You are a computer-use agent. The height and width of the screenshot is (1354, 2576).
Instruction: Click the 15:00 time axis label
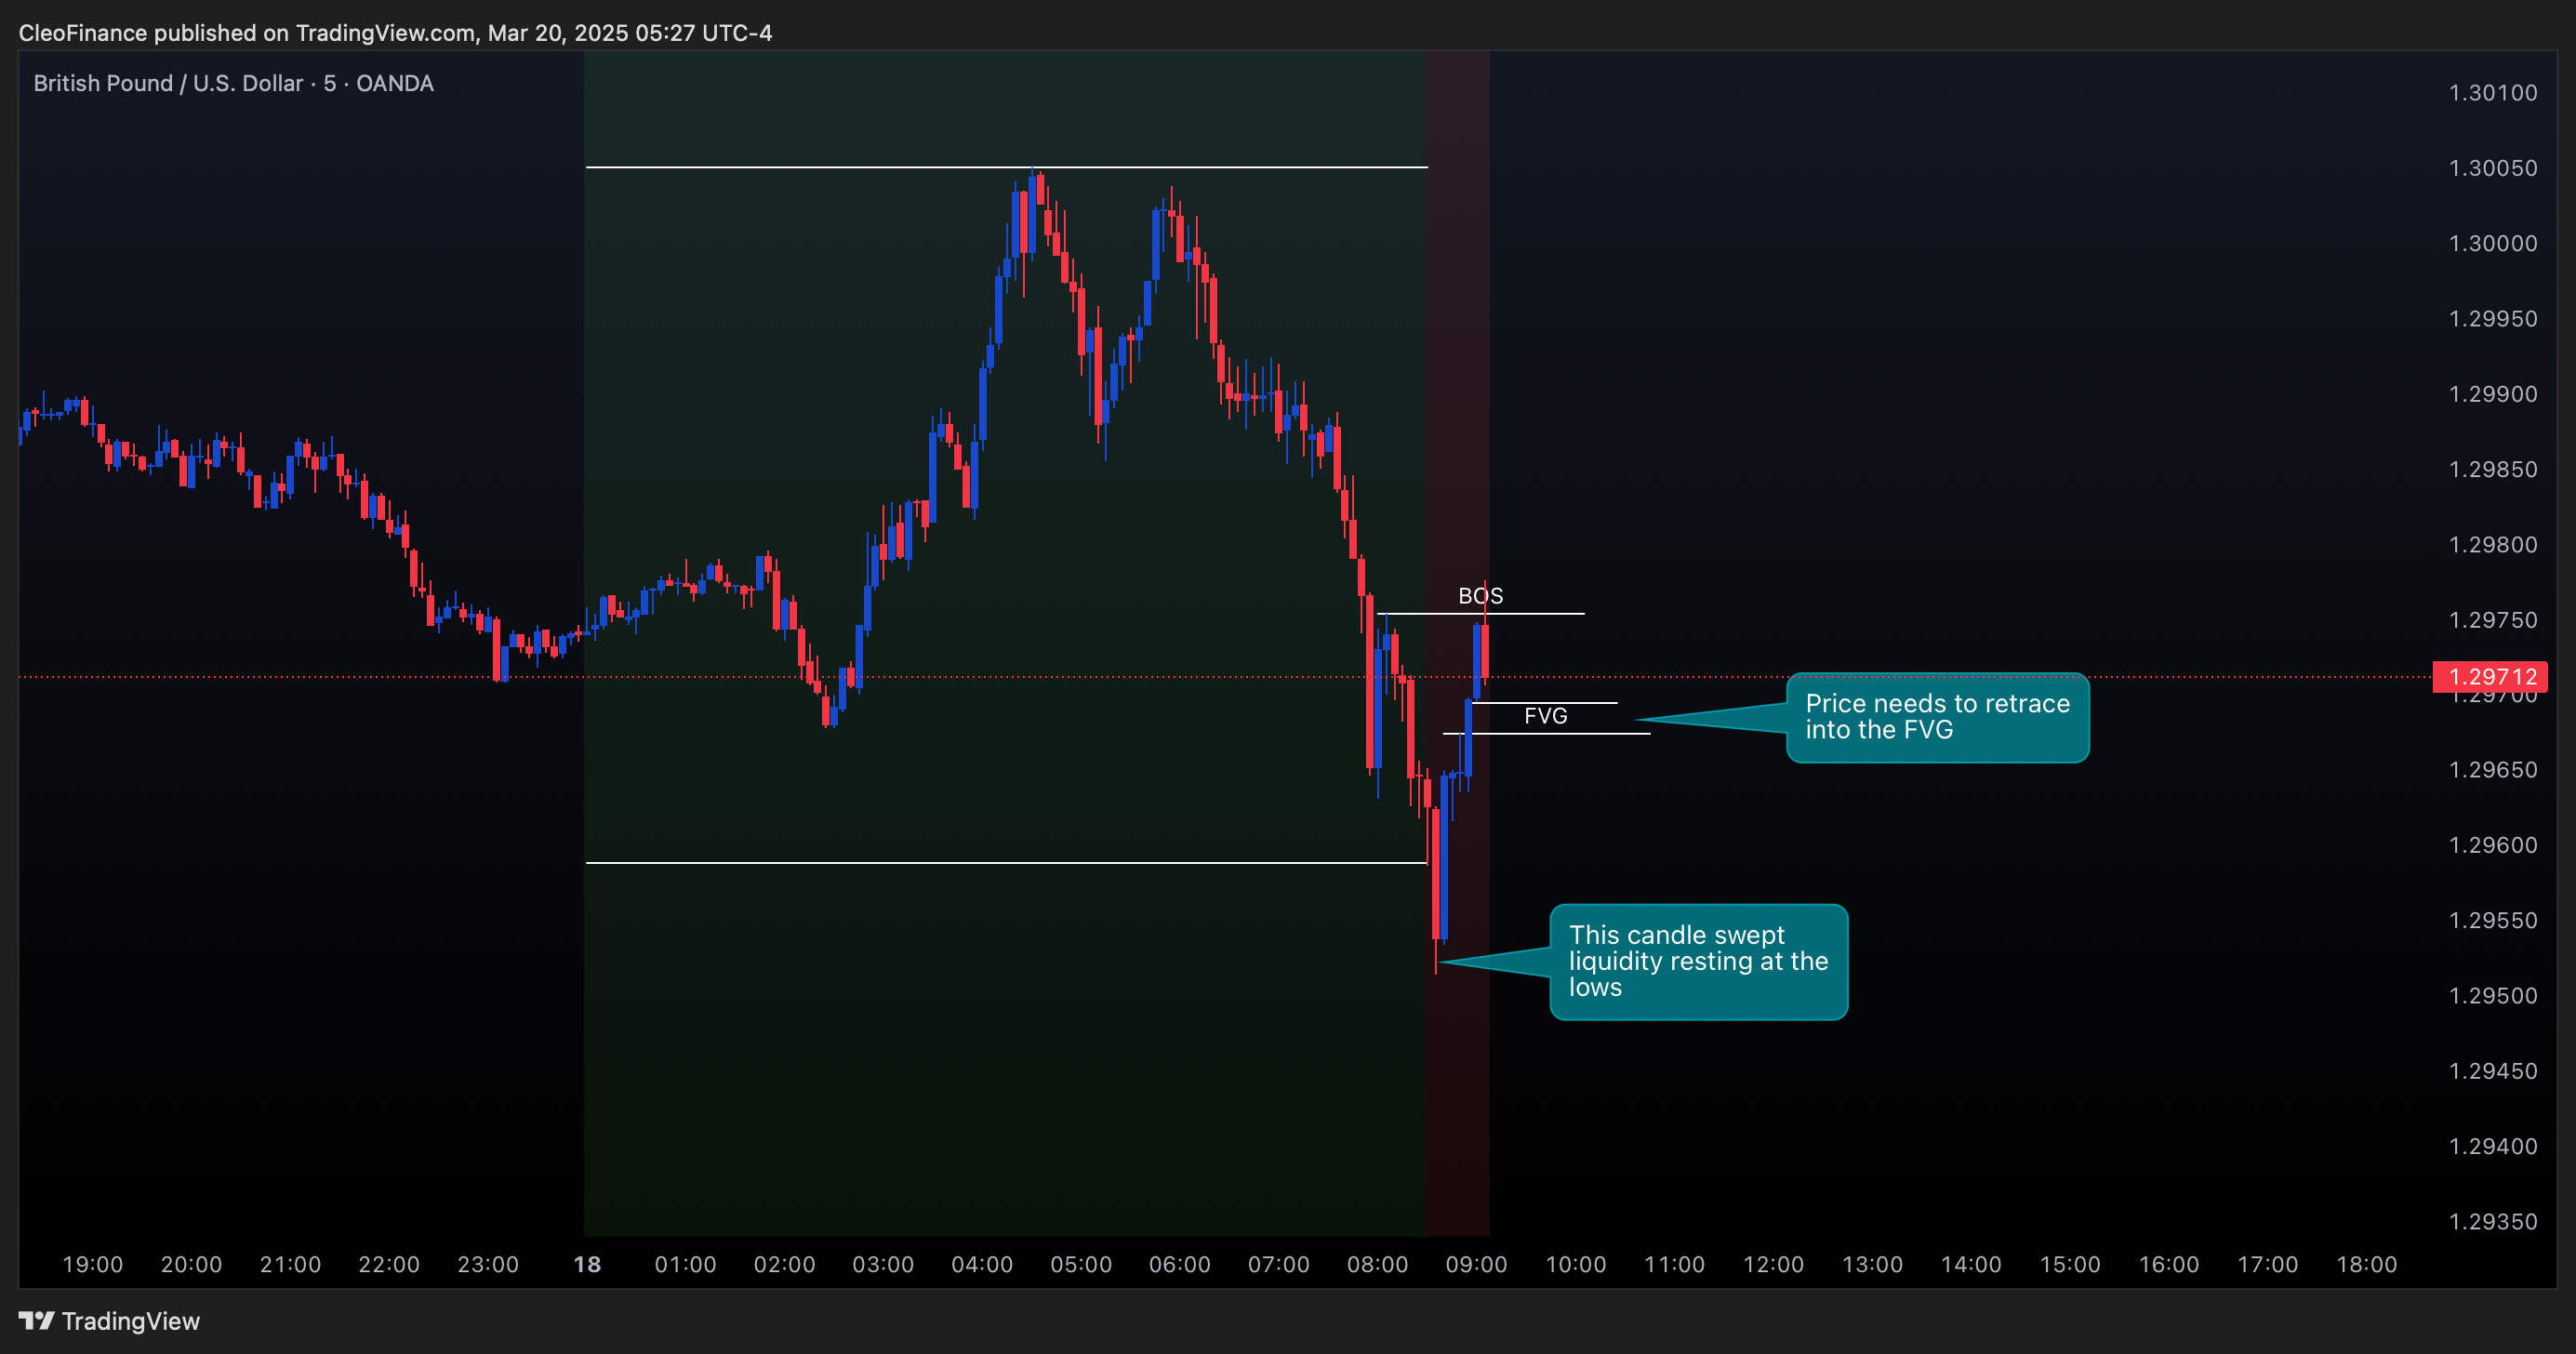2070,1264
